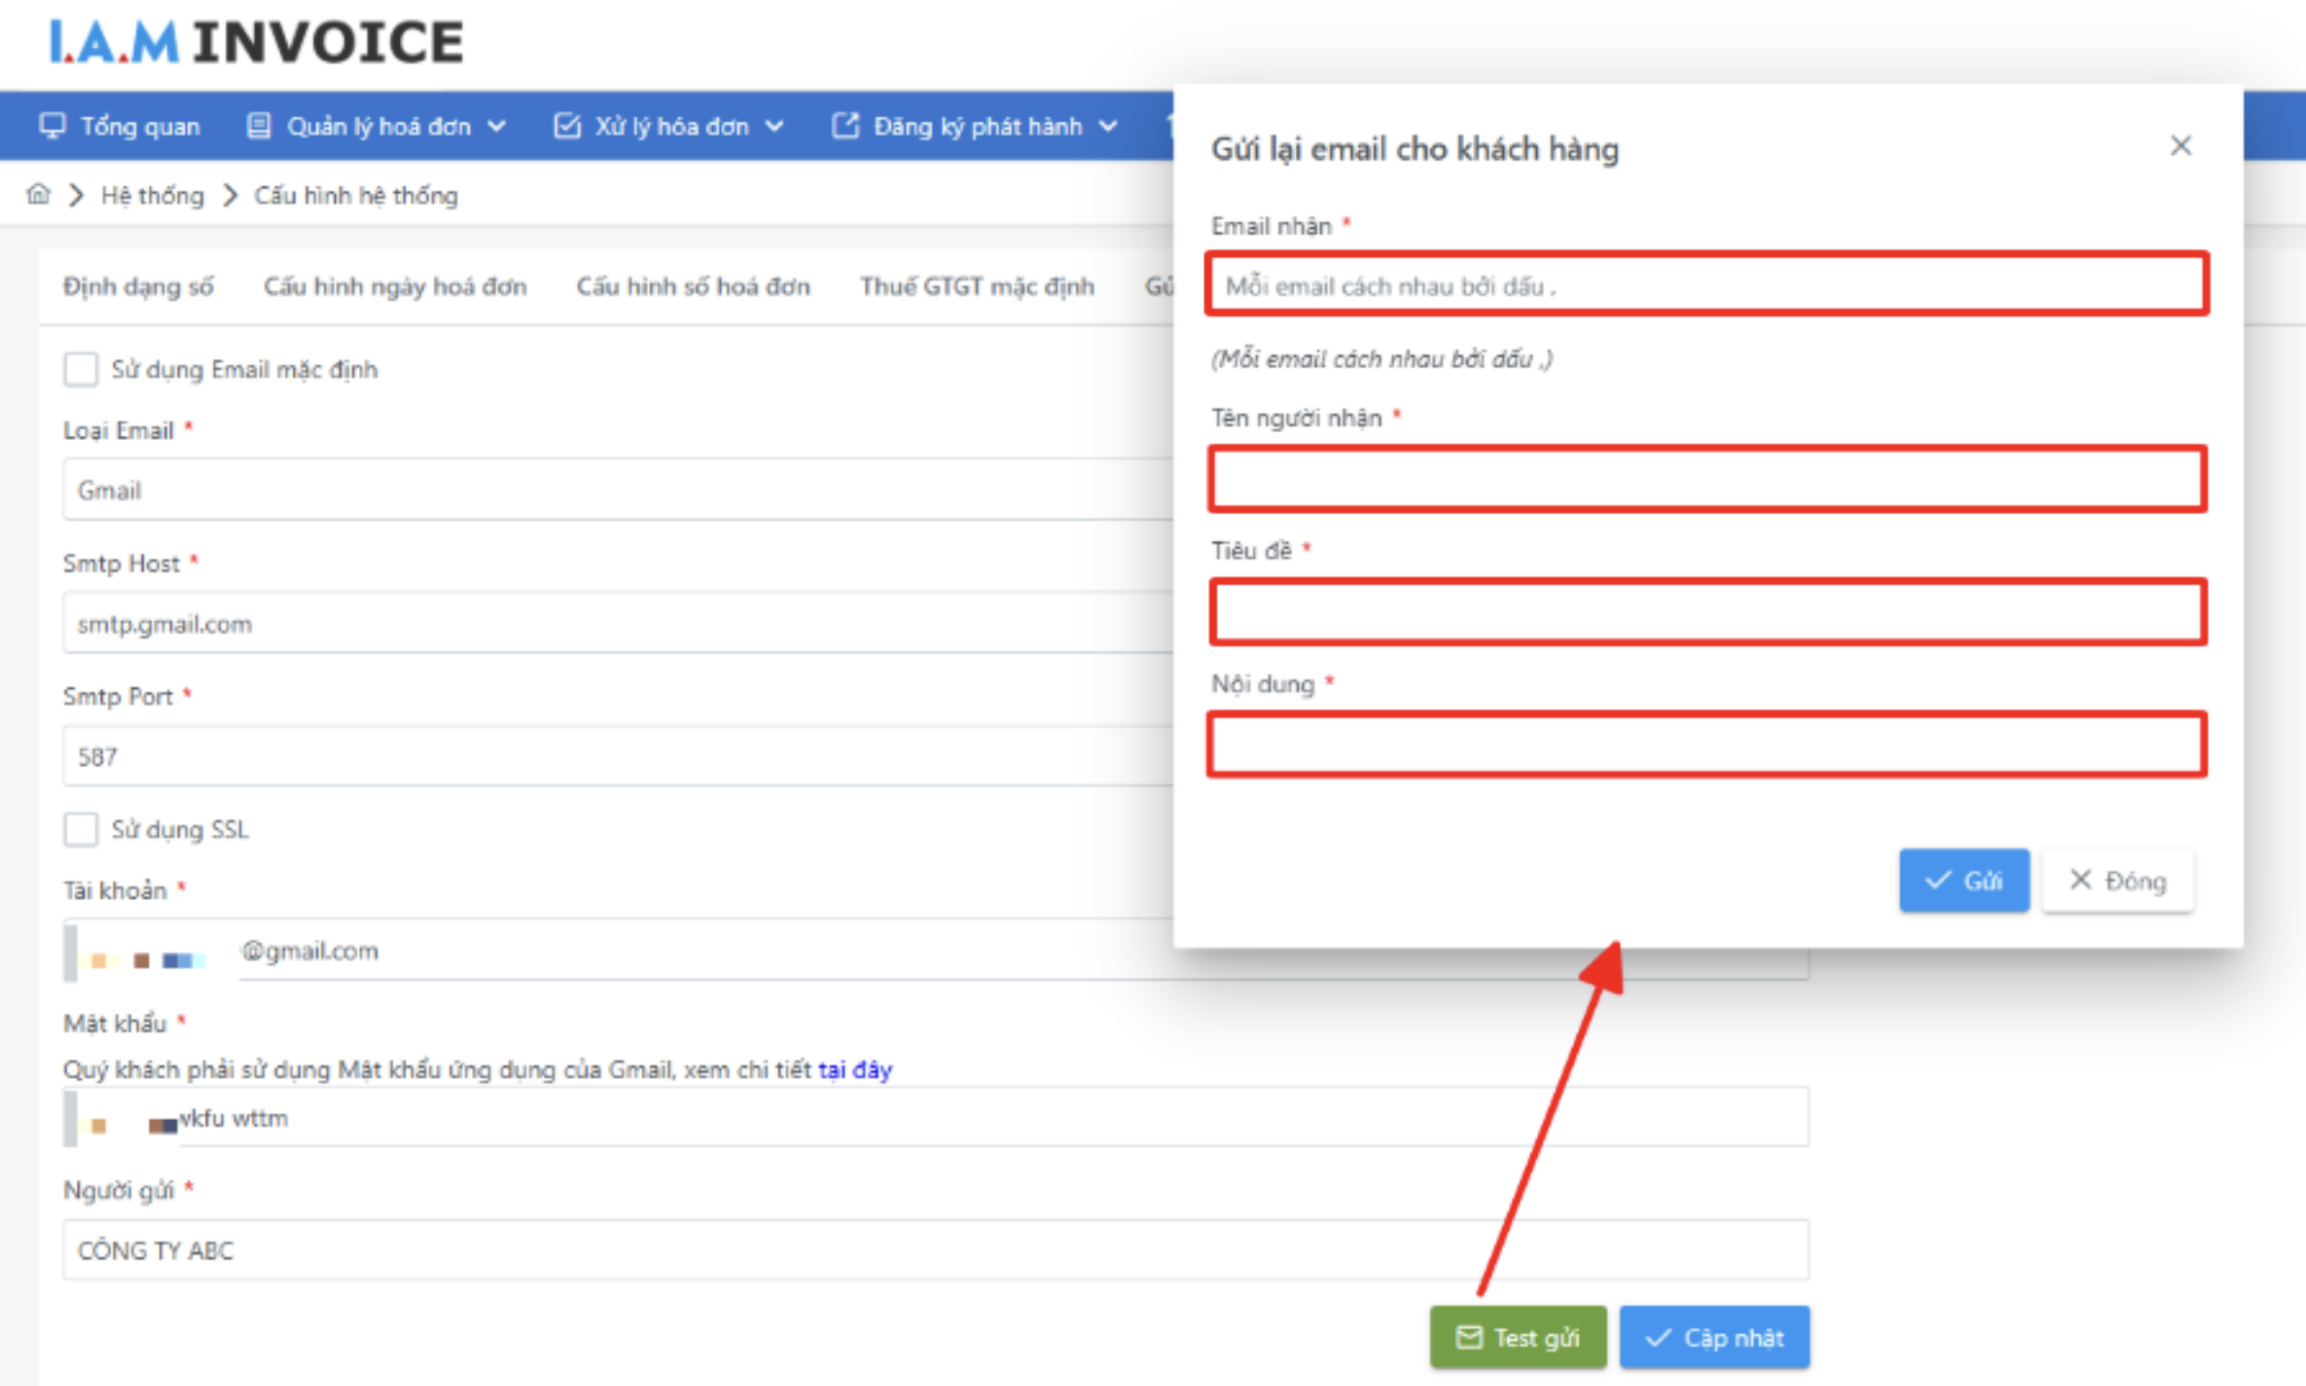
Task: Click the Đăng ký phát hành share icon
Action: 845,125
